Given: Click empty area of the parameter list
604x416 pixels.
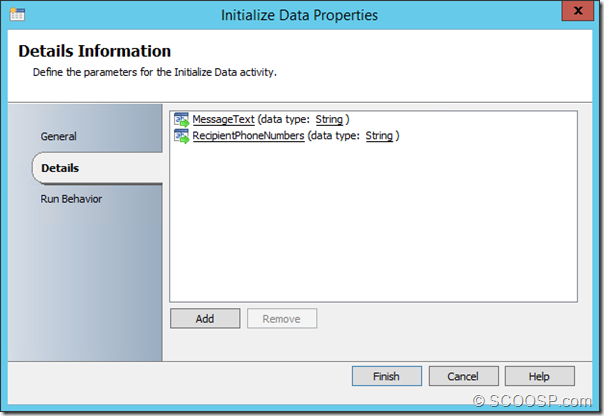Looking at the screenshot, I should point(372,230).
